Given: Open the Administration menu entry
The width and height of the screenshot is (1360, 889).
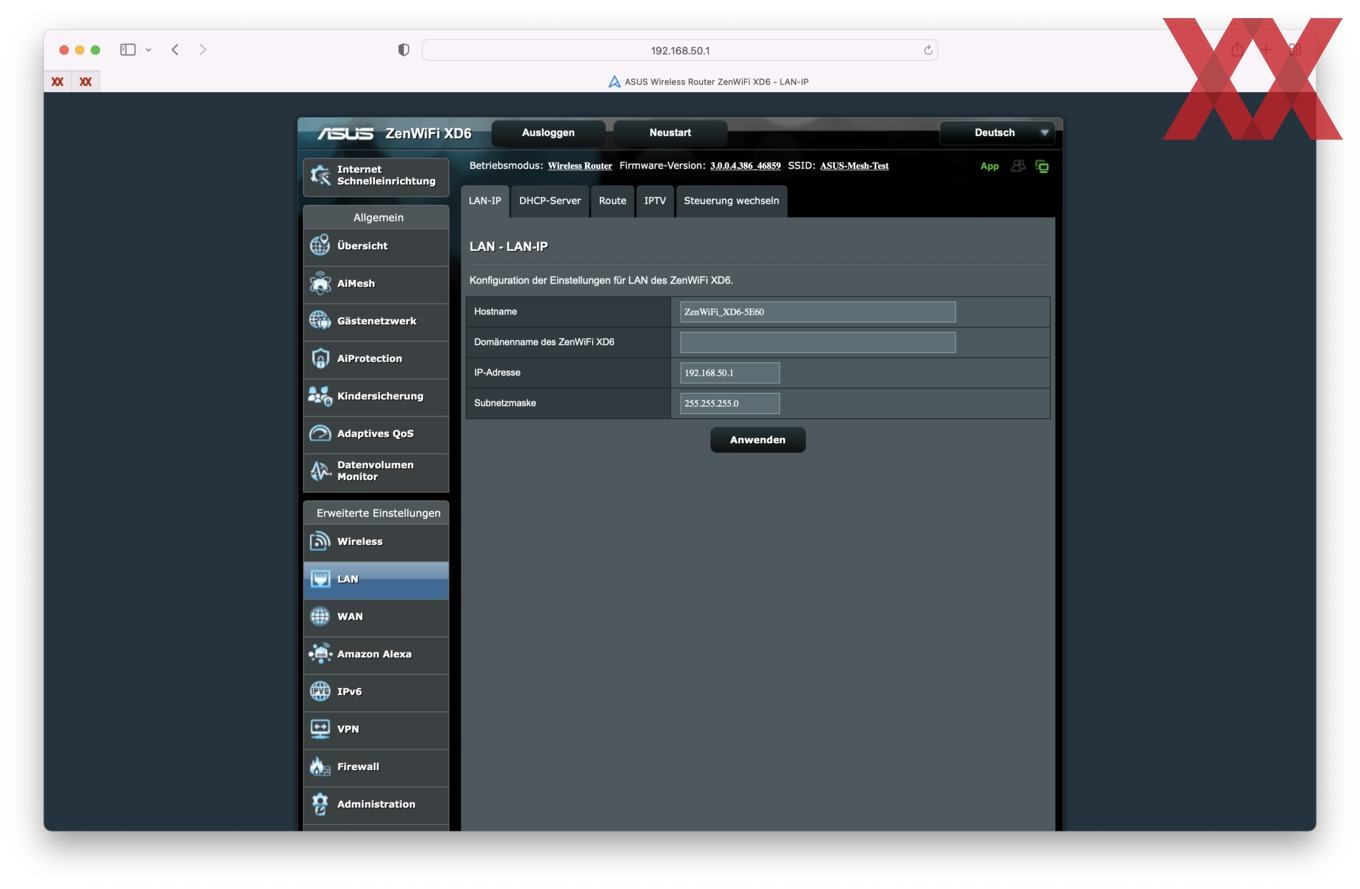Looking at the screenshot, I should pos(376,804).
